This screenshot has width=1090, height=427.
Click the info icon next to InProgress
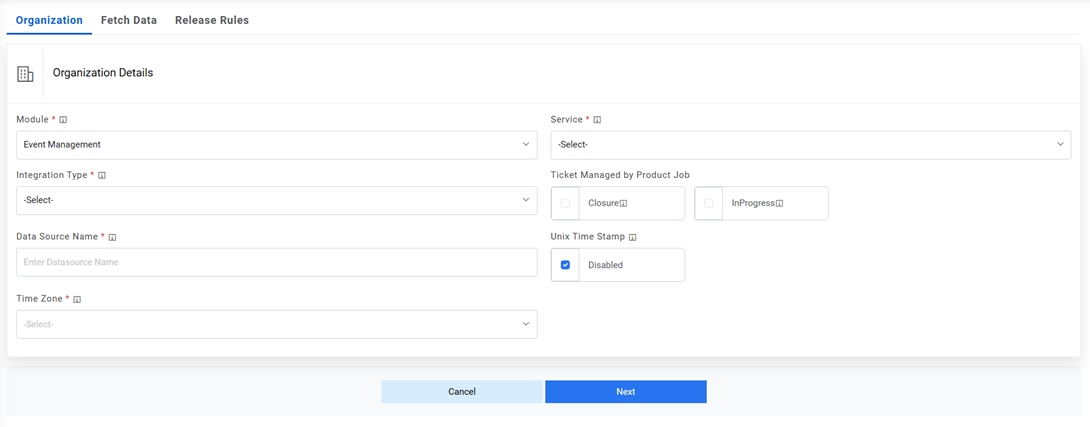click(x=779, y=204)
